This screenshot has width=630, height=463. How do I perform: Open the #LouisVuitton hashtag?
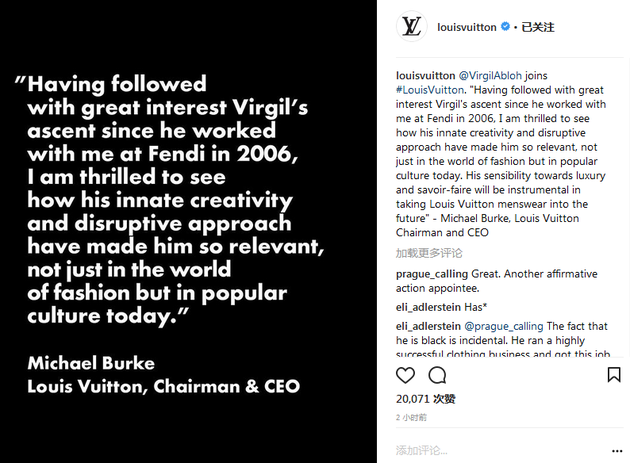point(430,90)
